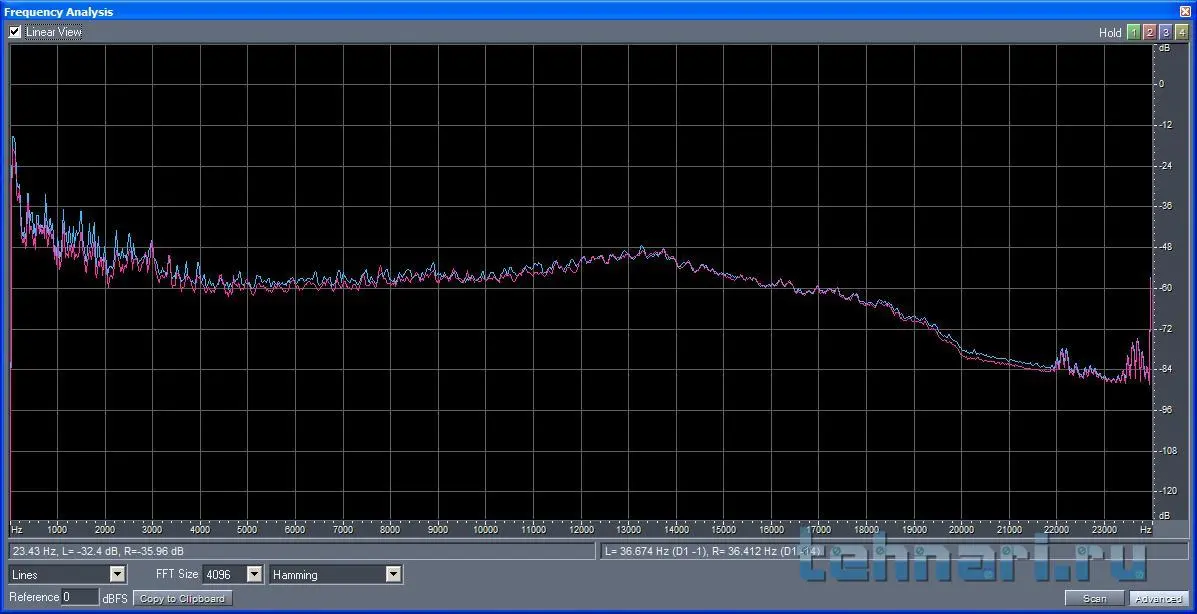The width and height of the screenshot is (1197, 614).
Task: Open the Hamming window type dropdown
Action: click(393, 574)
